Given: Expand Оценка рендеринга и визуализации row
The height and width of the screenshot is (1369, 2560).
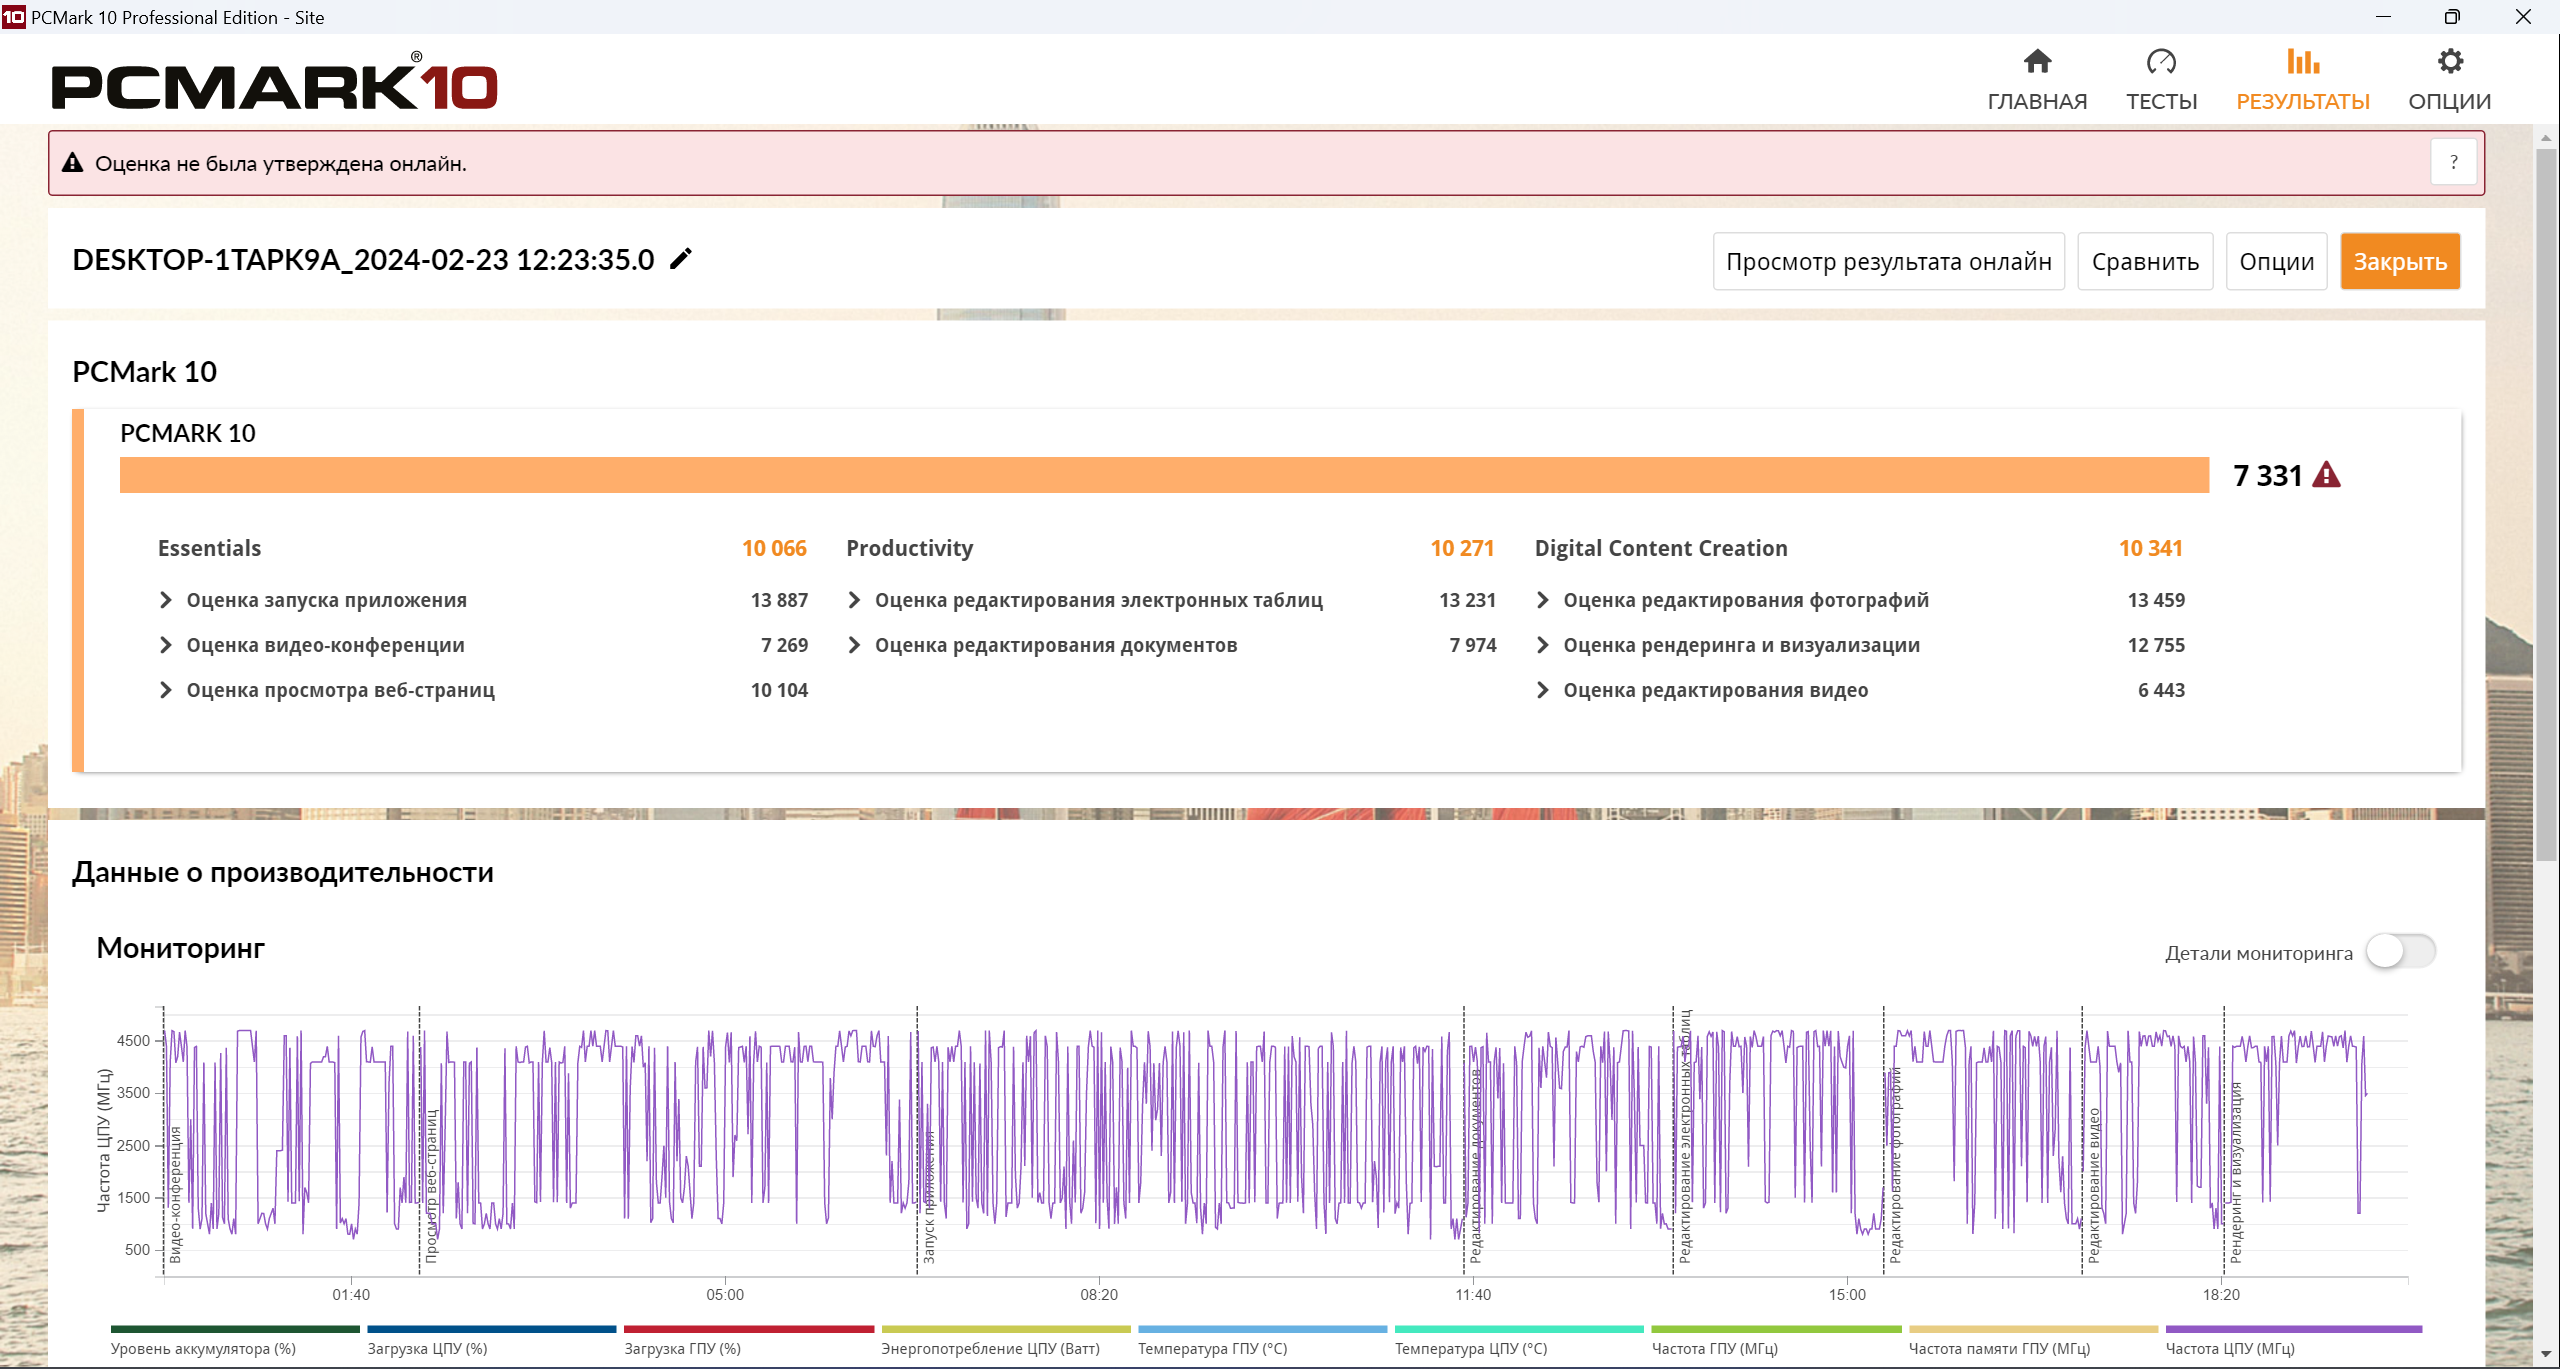Looking at the screenshot, I should [1543, 645].
